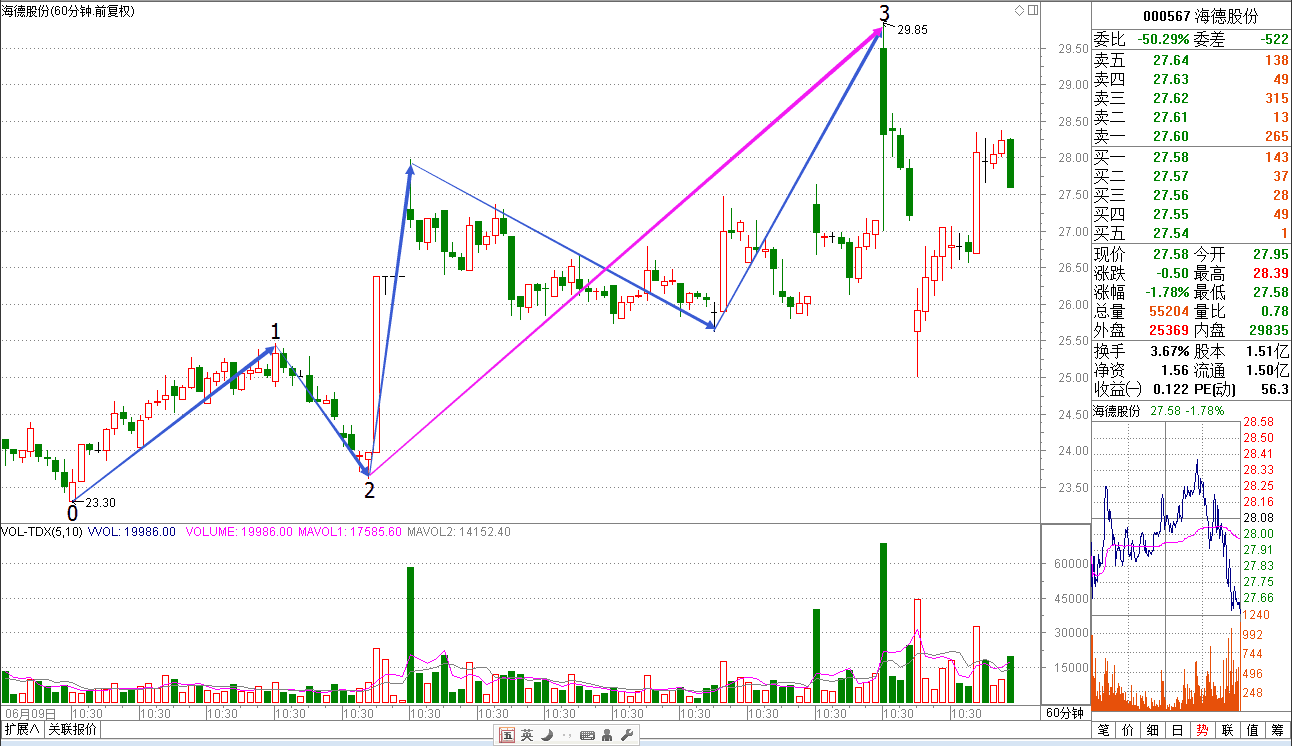The image size is (1292, 746).
Task: Click the 'VOLUME: 19986.00' indicator value
Action: tap(237, 532)
